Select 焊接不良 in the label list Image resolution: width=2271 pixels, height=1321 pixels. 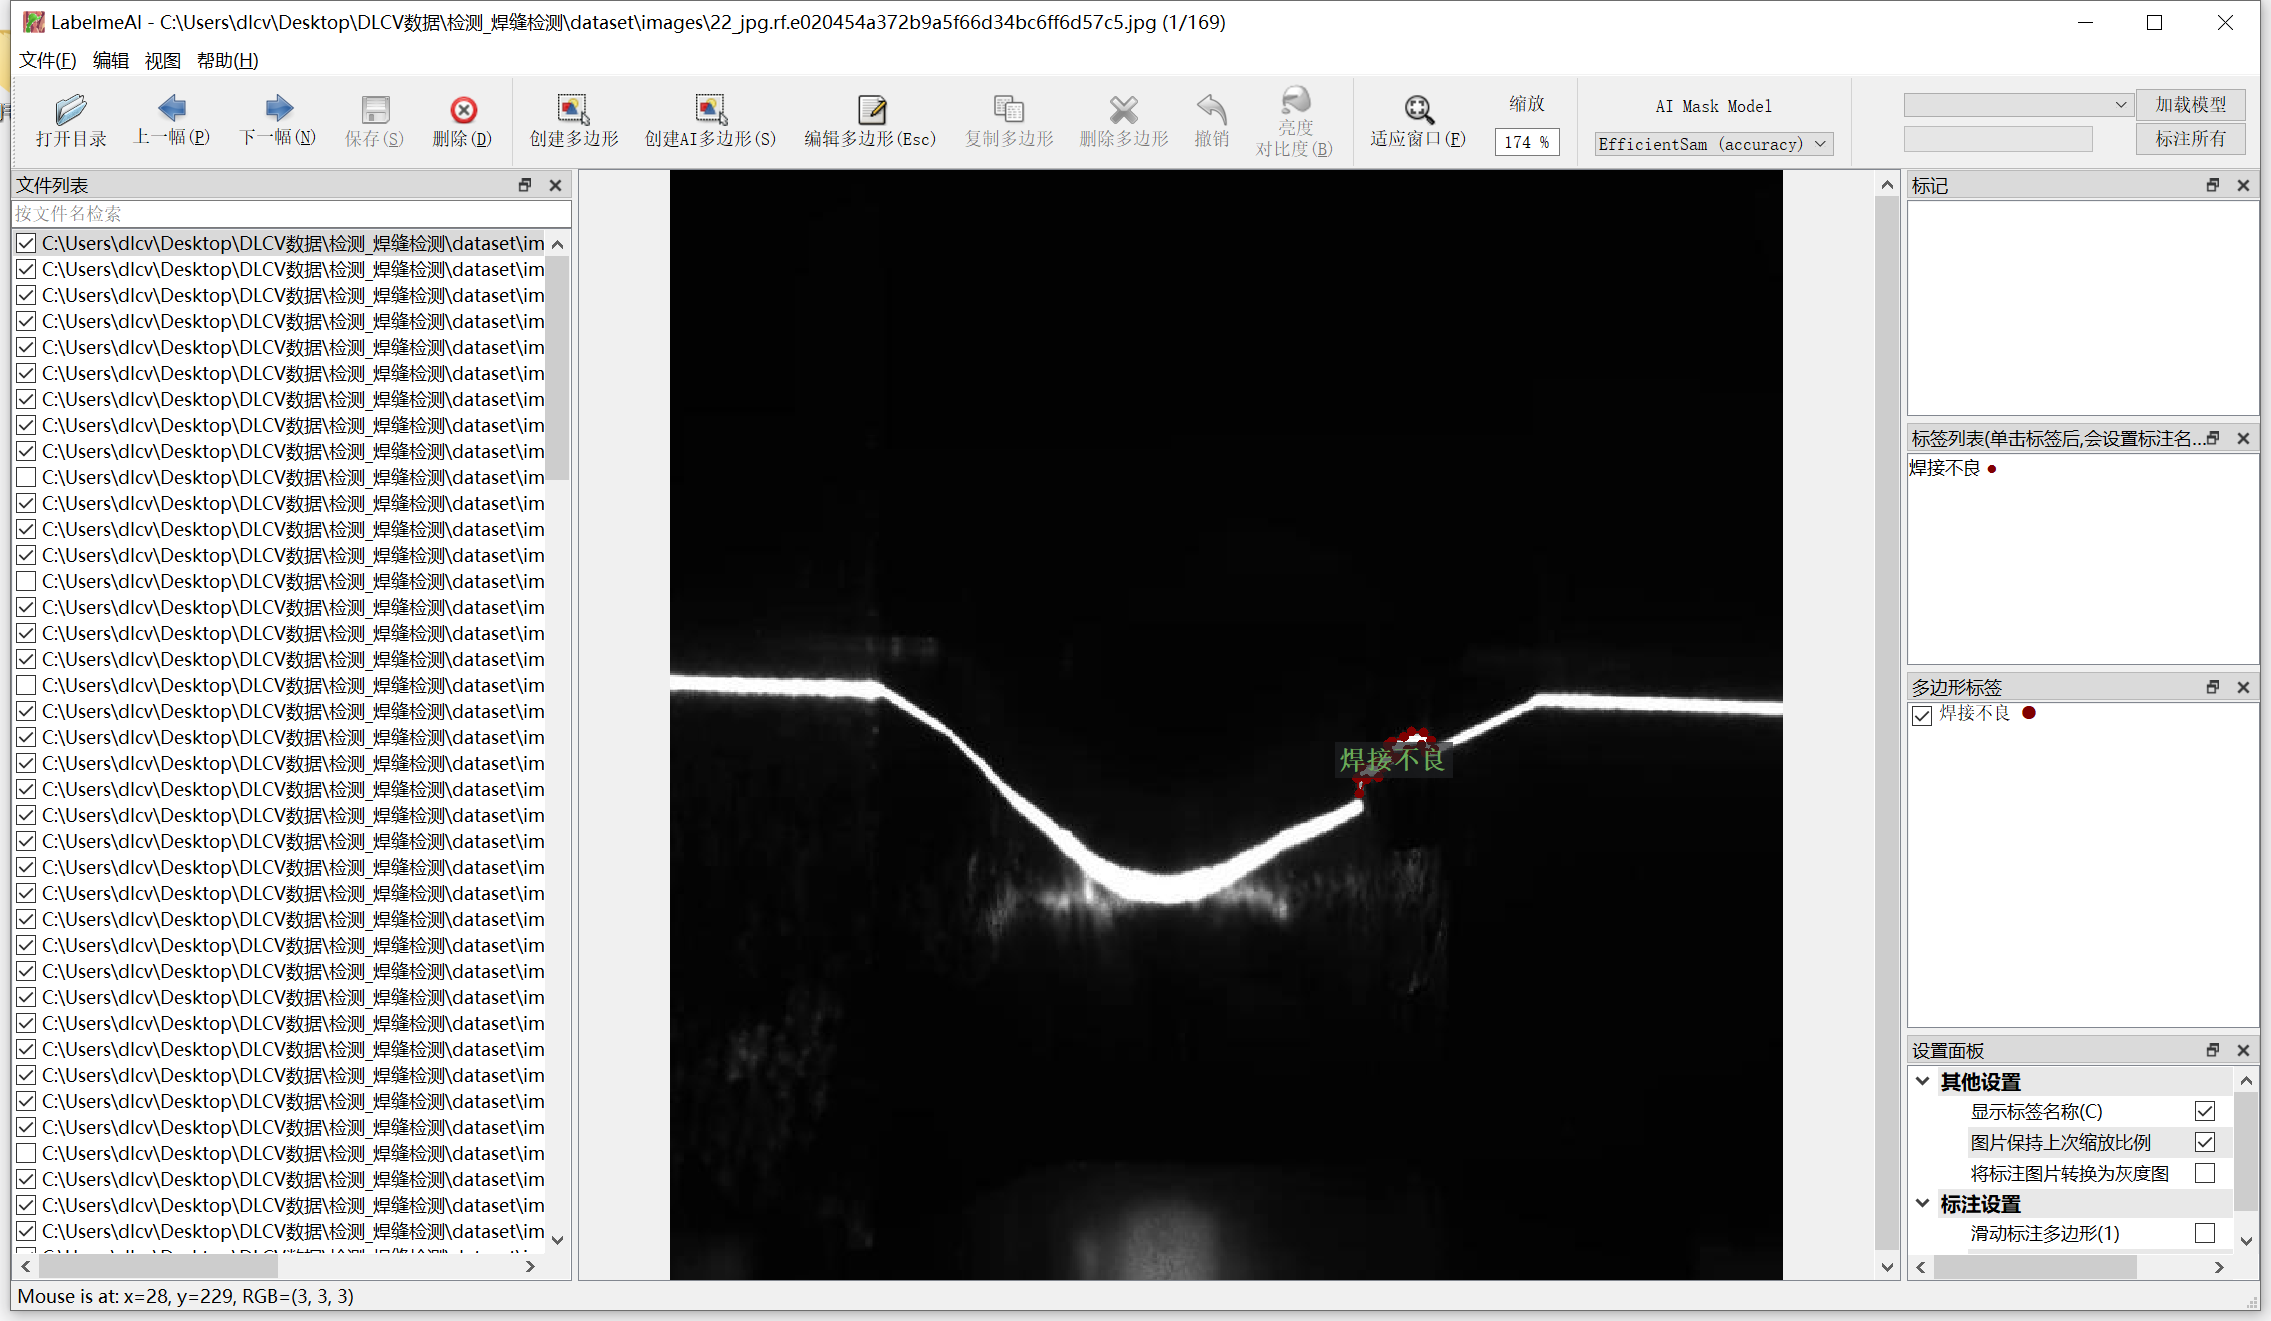1945,468
